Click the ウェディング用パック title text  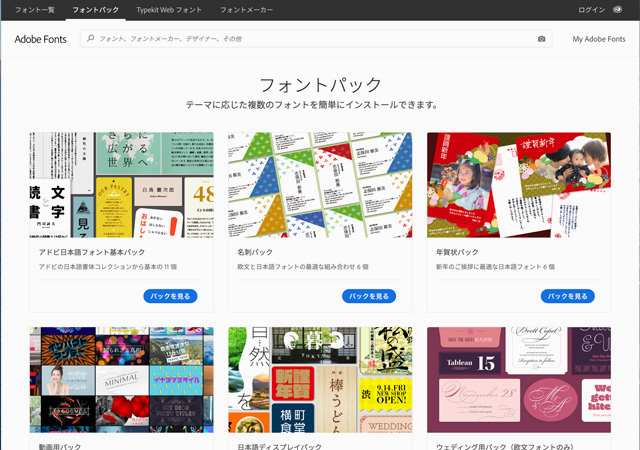coord(505,446)
